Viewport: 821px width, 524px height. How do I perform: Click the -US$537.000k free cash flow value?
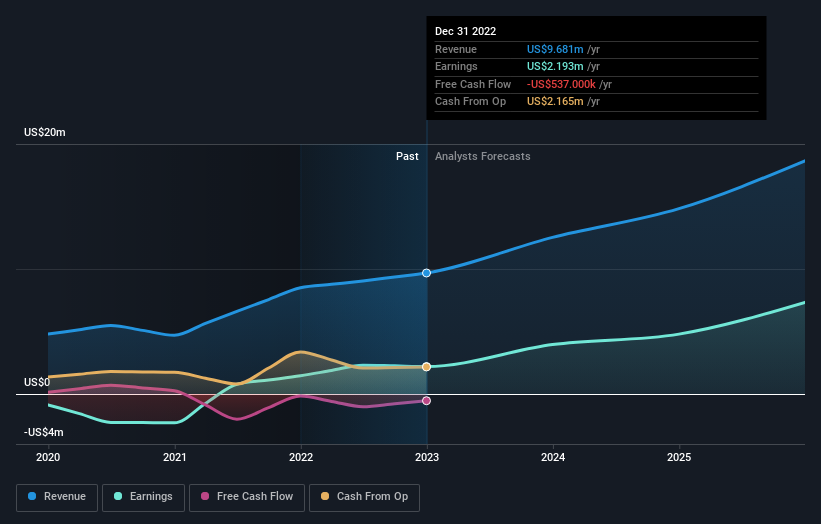561,84
